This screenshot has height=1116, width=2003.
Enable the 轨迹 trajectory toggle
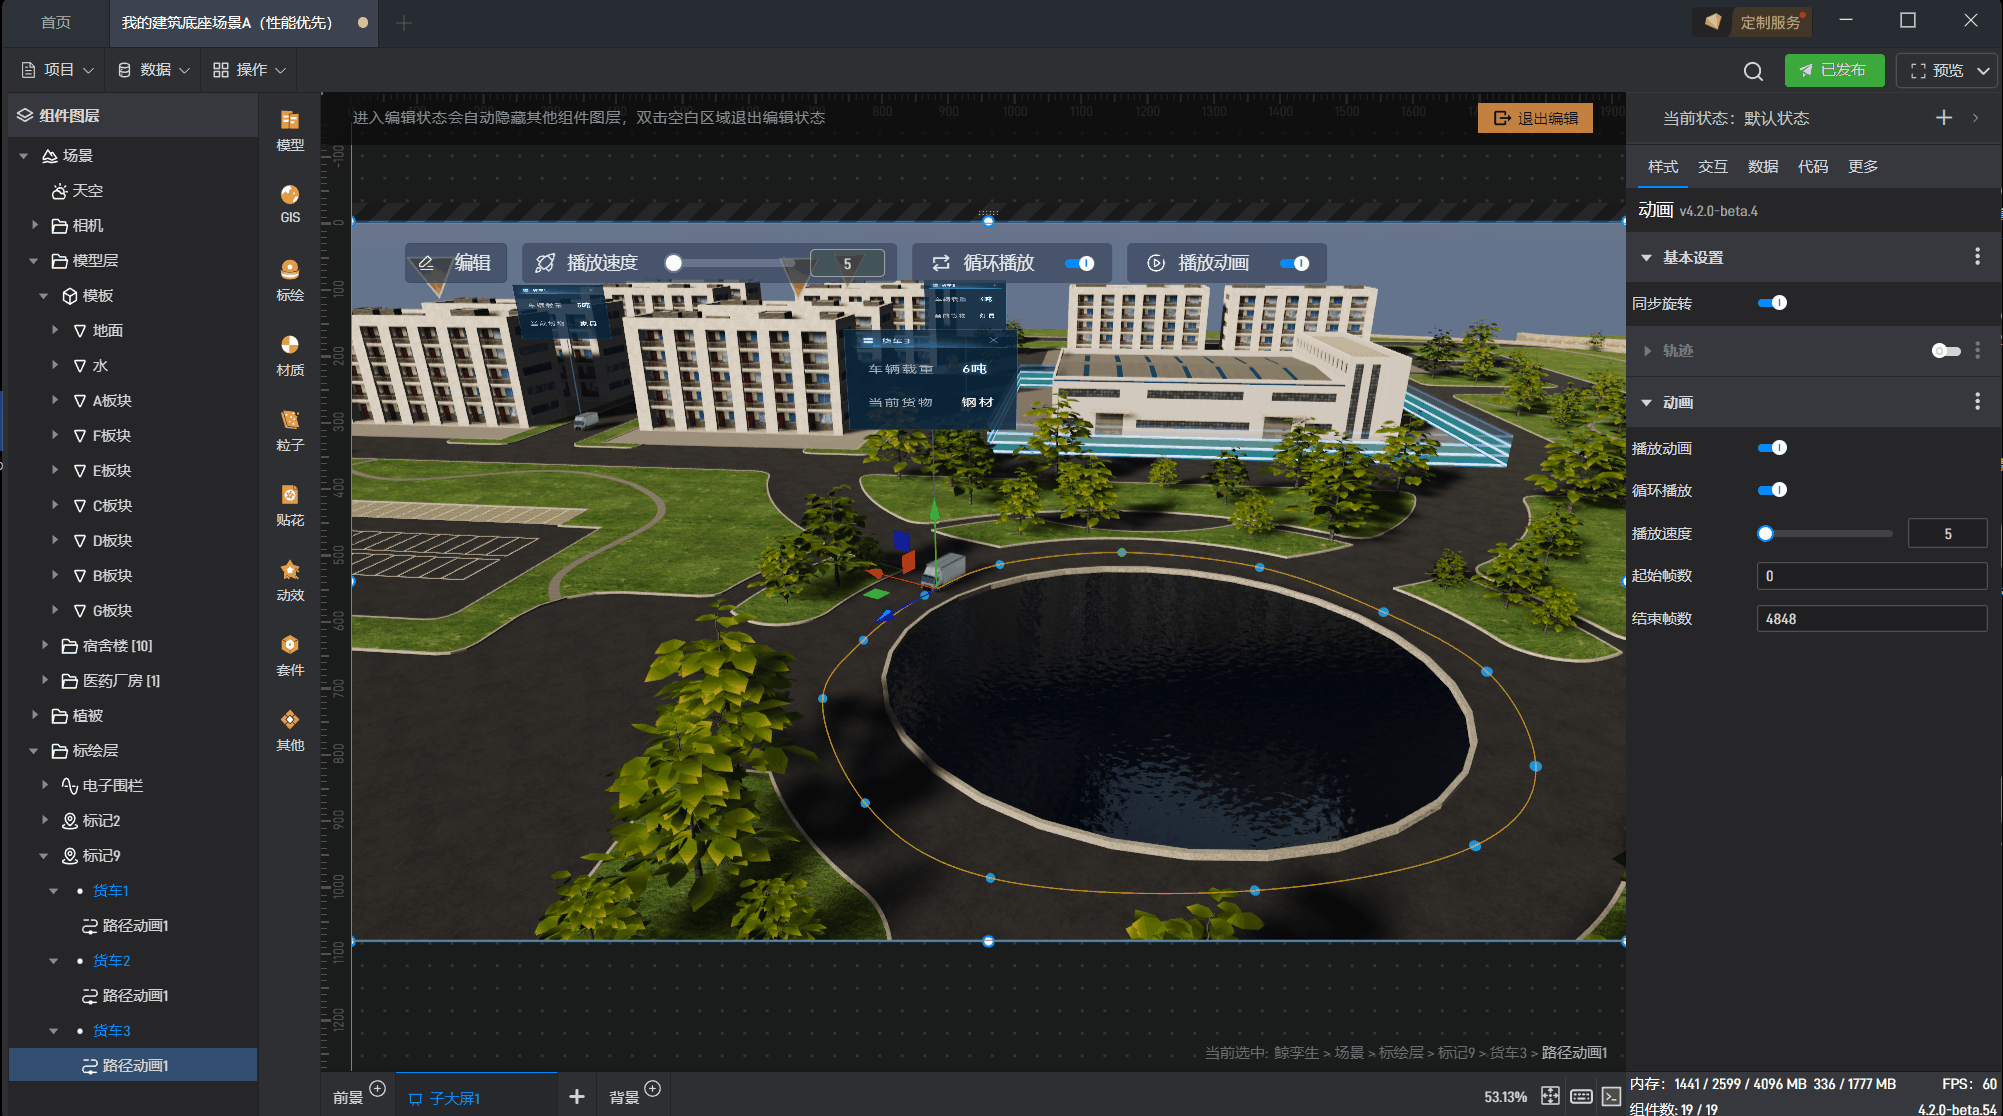coord(1945,350)
